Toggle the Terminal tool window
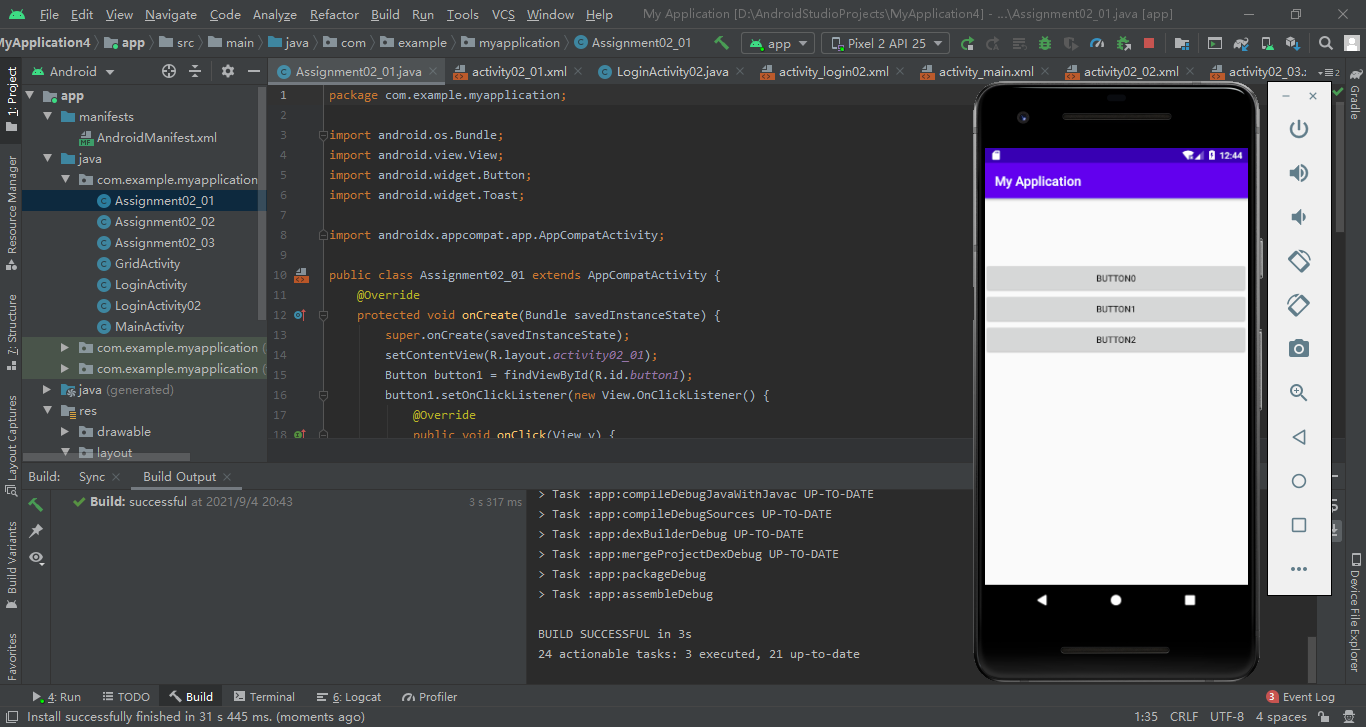Image resolution: width=1366 pixels, height=727 pixels. coord(264,697)
